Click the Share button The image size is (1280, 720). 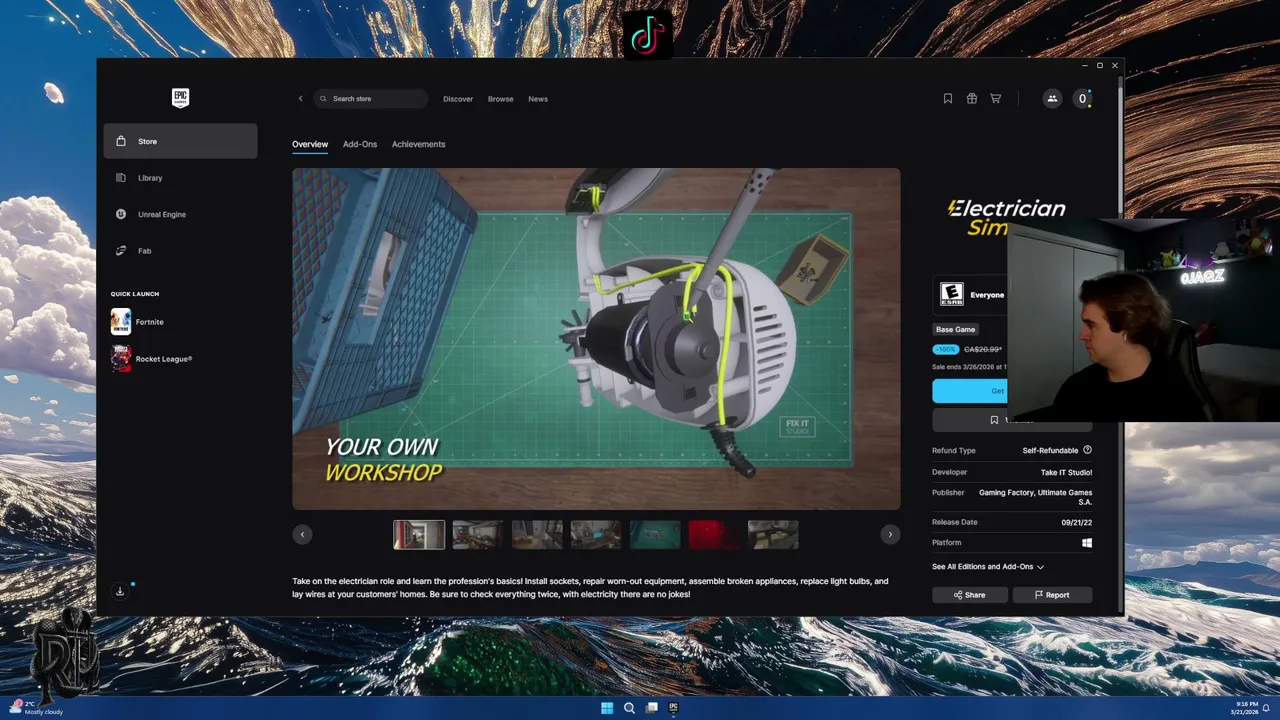tap(969, 595)
